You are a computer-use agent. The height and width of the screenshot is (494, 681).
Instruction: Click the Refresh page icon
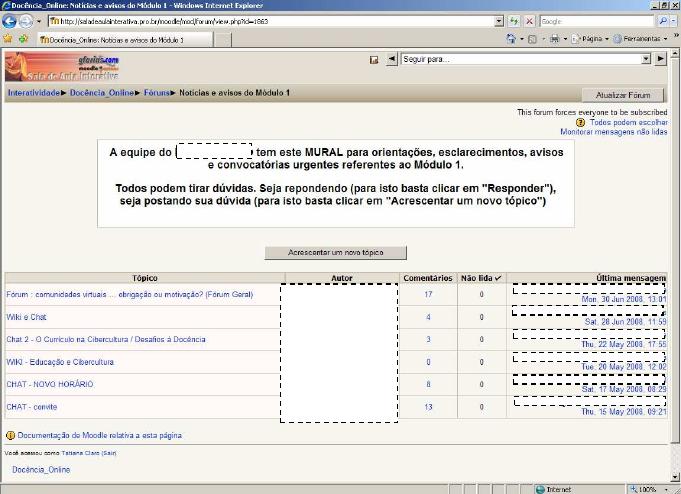click(515, 21)
